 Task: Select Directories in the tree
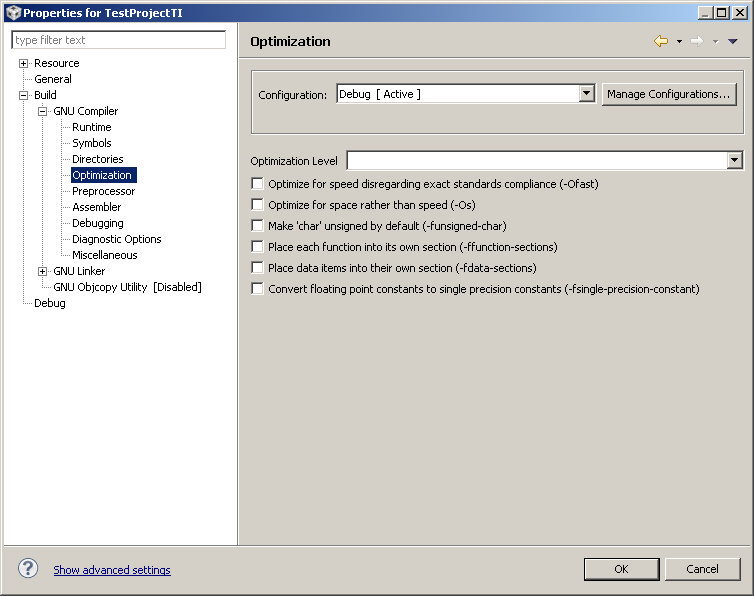point(98,159)
